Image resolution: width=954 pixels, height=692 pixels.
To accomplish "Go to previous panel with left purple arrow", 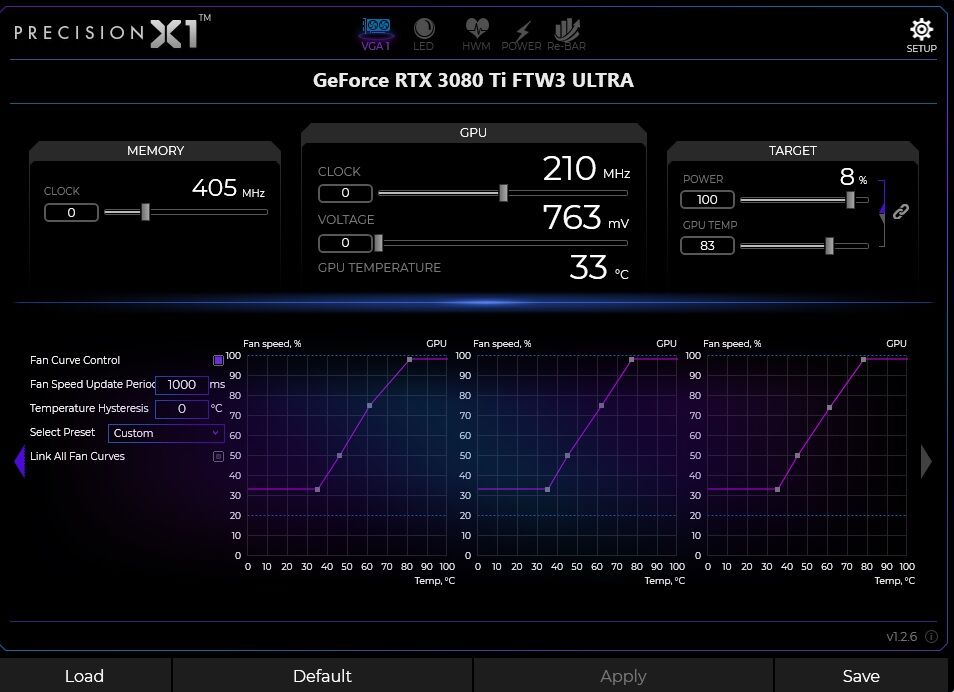I will (x=20, y=461).
